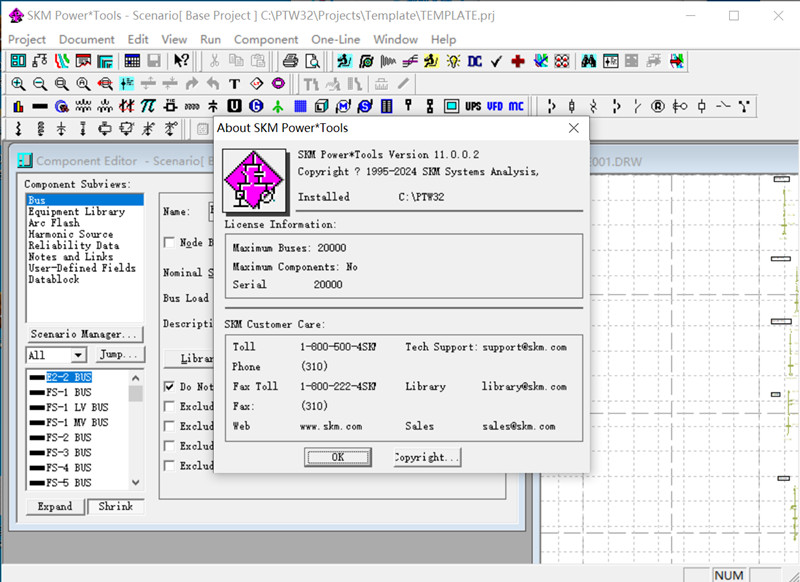Insert a new Bus bar component
Viewport: 800px width, 582px height.
pyautogui.click(x=40, y=106)
